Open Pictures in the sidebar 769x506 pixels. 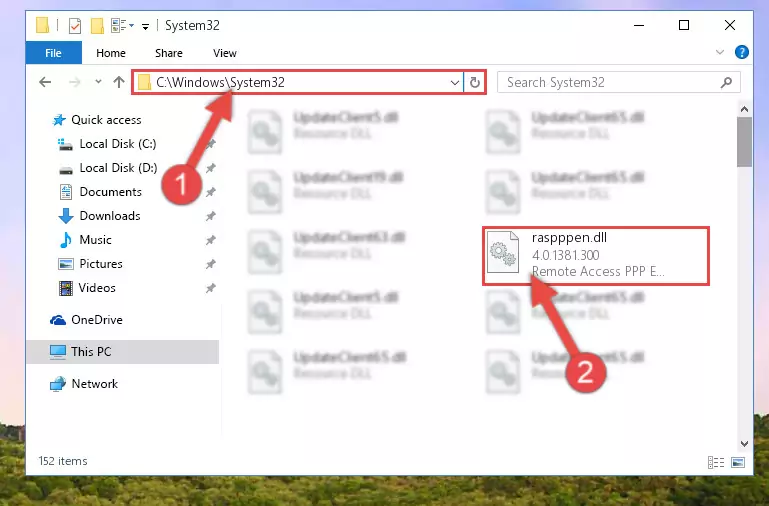click(x=101, y=264)
